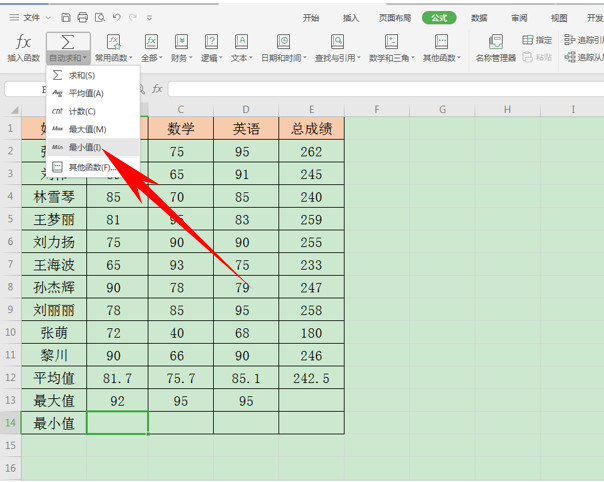Open Logical functions (逻辑) icon

tap(211, 42)
